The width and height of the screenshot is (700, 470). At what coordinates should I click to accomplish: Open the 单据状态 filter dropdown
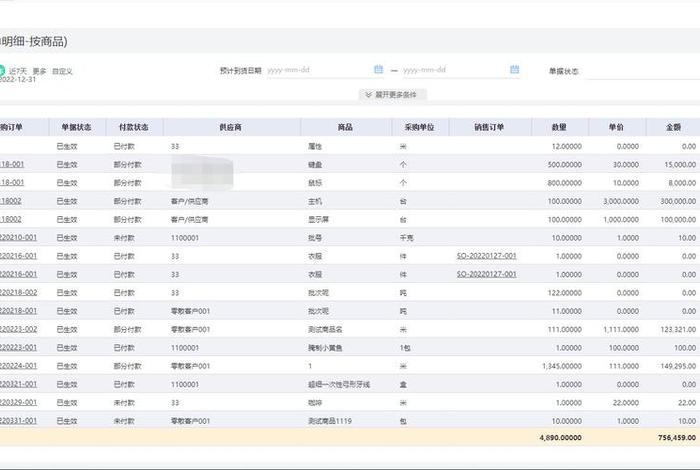pyautogui.click(x=643, y=71)
